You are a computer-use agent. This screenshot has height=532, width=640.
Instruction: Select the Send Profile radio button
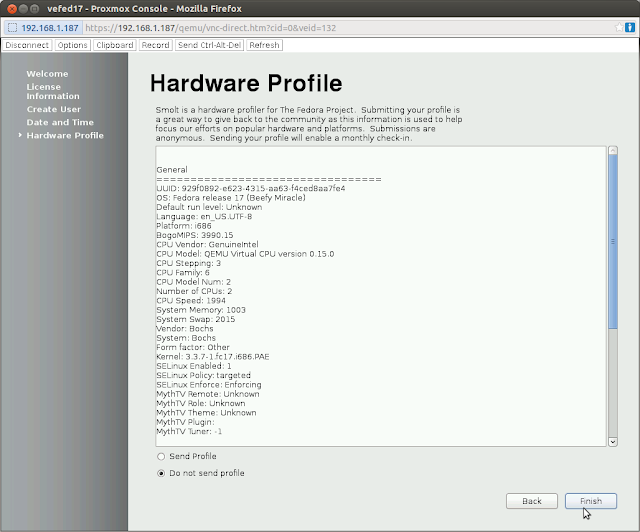point(161,456)
